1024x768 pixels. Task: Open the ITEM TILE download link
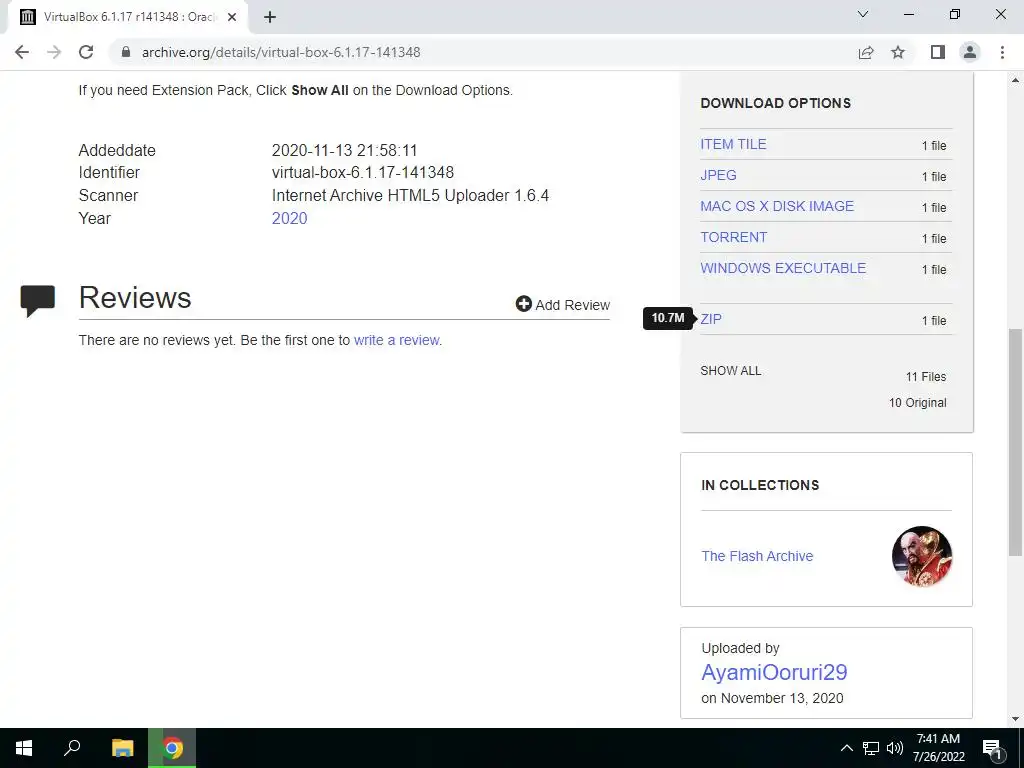tap(733, 144)
